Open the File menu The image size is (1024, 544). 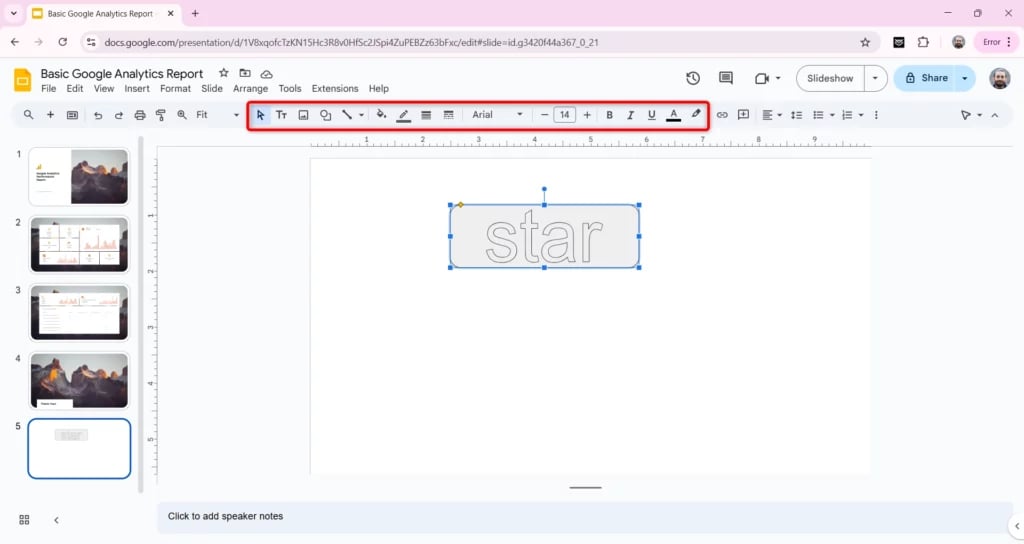pos(48,89)
